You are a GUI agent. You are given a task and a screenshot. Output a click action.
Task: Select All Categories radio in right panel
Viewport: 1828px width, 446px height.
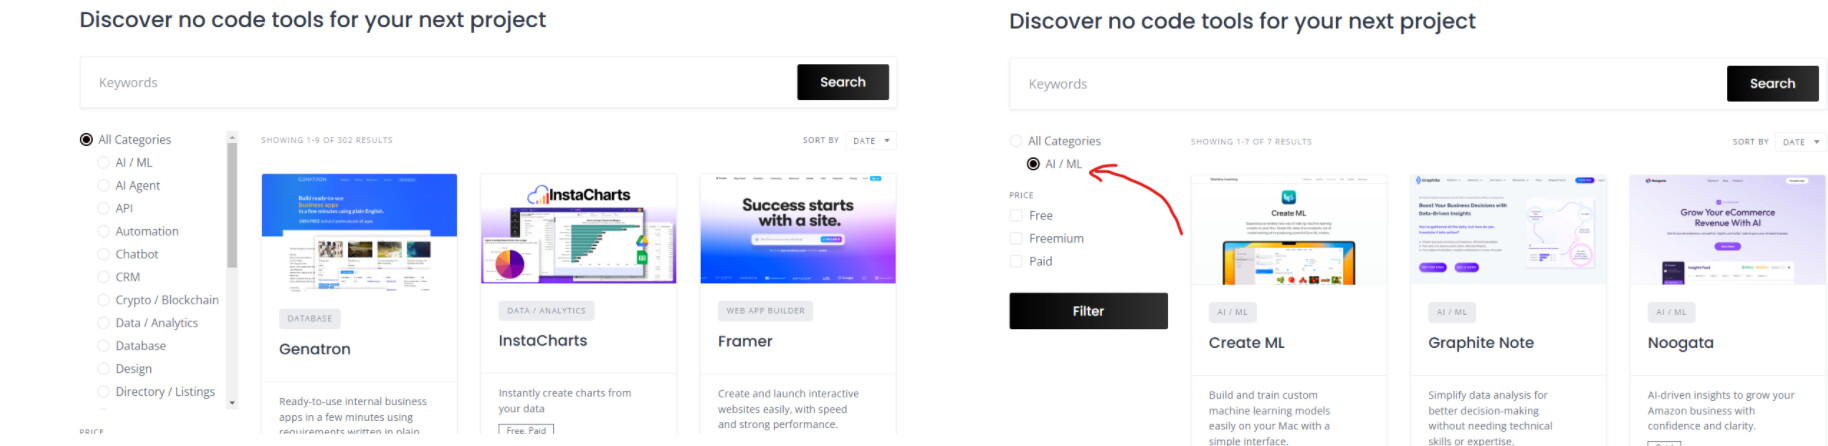click(x=1016, y=141)
